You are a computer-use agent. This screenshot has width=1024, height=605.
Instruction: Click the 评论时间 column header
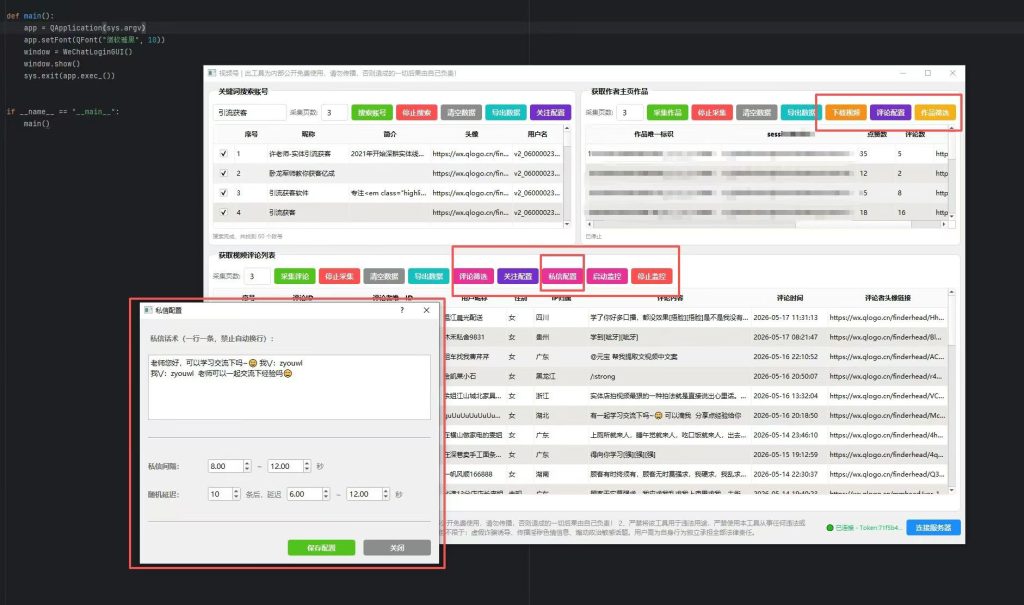(x=789, y=298)
